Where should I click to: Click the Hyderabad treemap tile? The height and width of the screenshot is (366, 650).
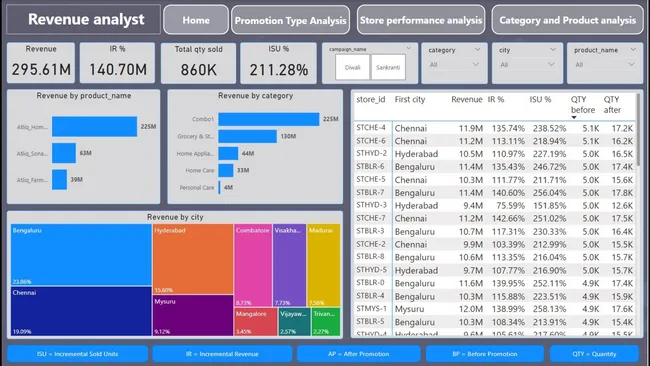(x=193, y=259)
